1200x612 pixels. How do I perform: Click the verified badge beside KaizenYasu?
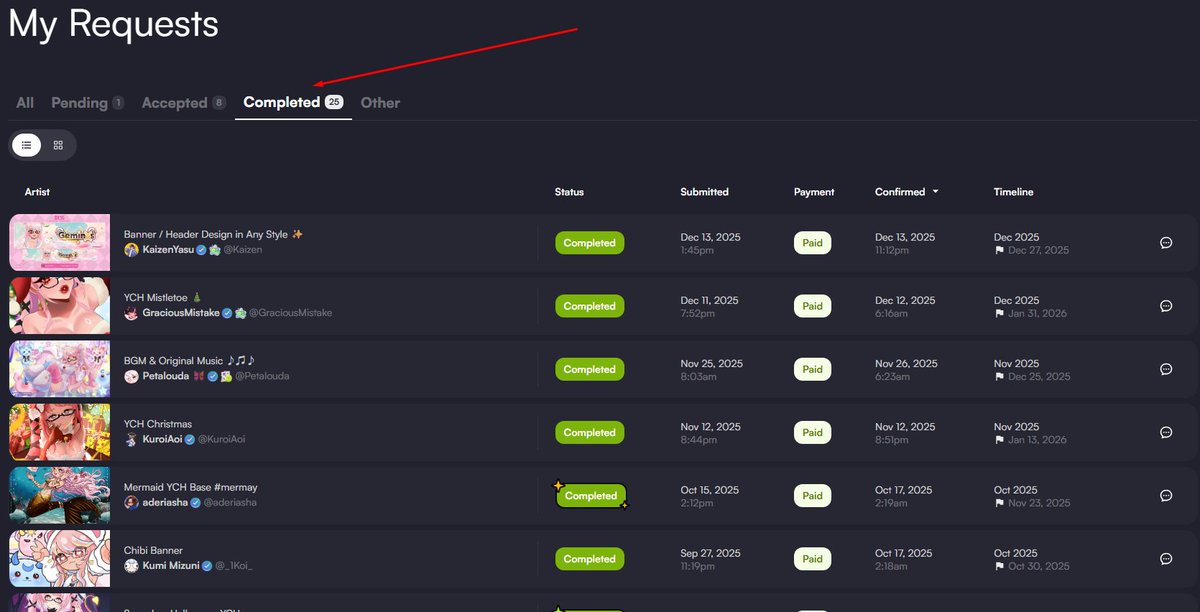pos(201,249)
